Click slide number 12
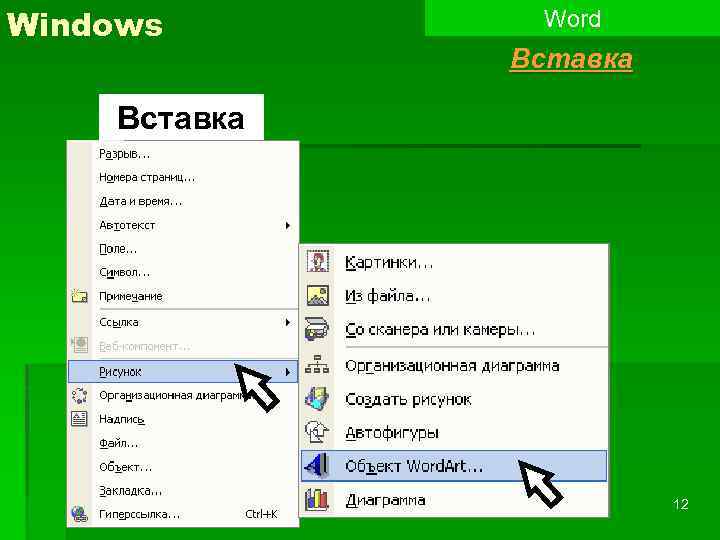 point(681,504)
